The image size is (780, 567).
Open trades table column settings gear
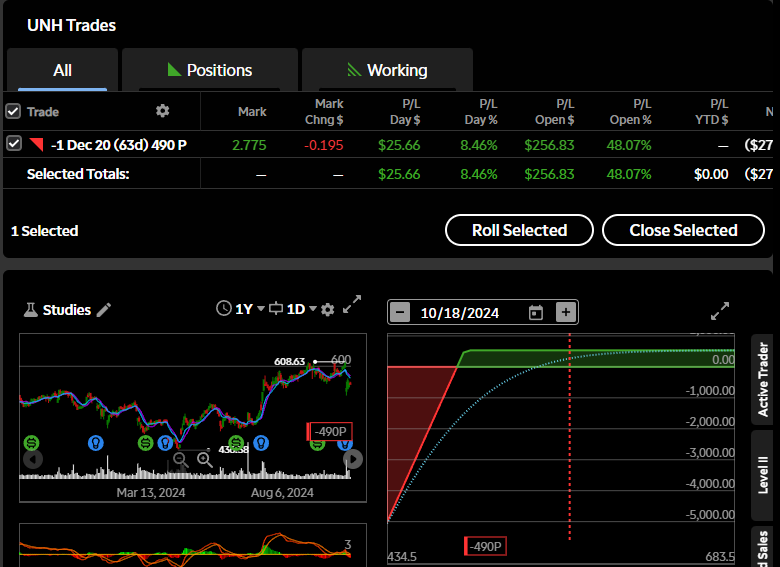click(x=163, y=110)
